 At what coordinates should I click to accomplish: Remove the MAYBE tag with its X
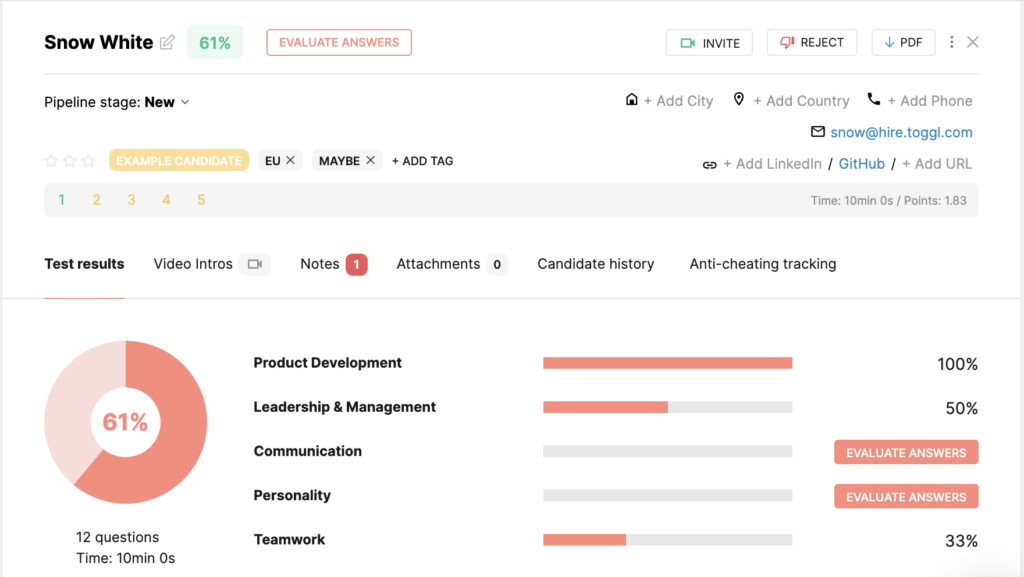coord(369,160)
